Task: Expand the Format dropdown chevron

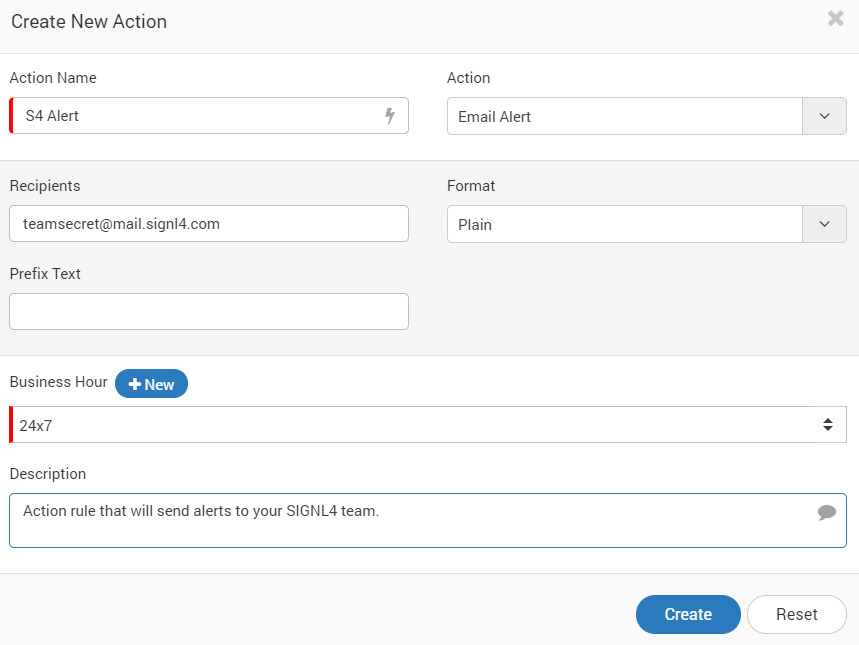Action: pos(824,224)
